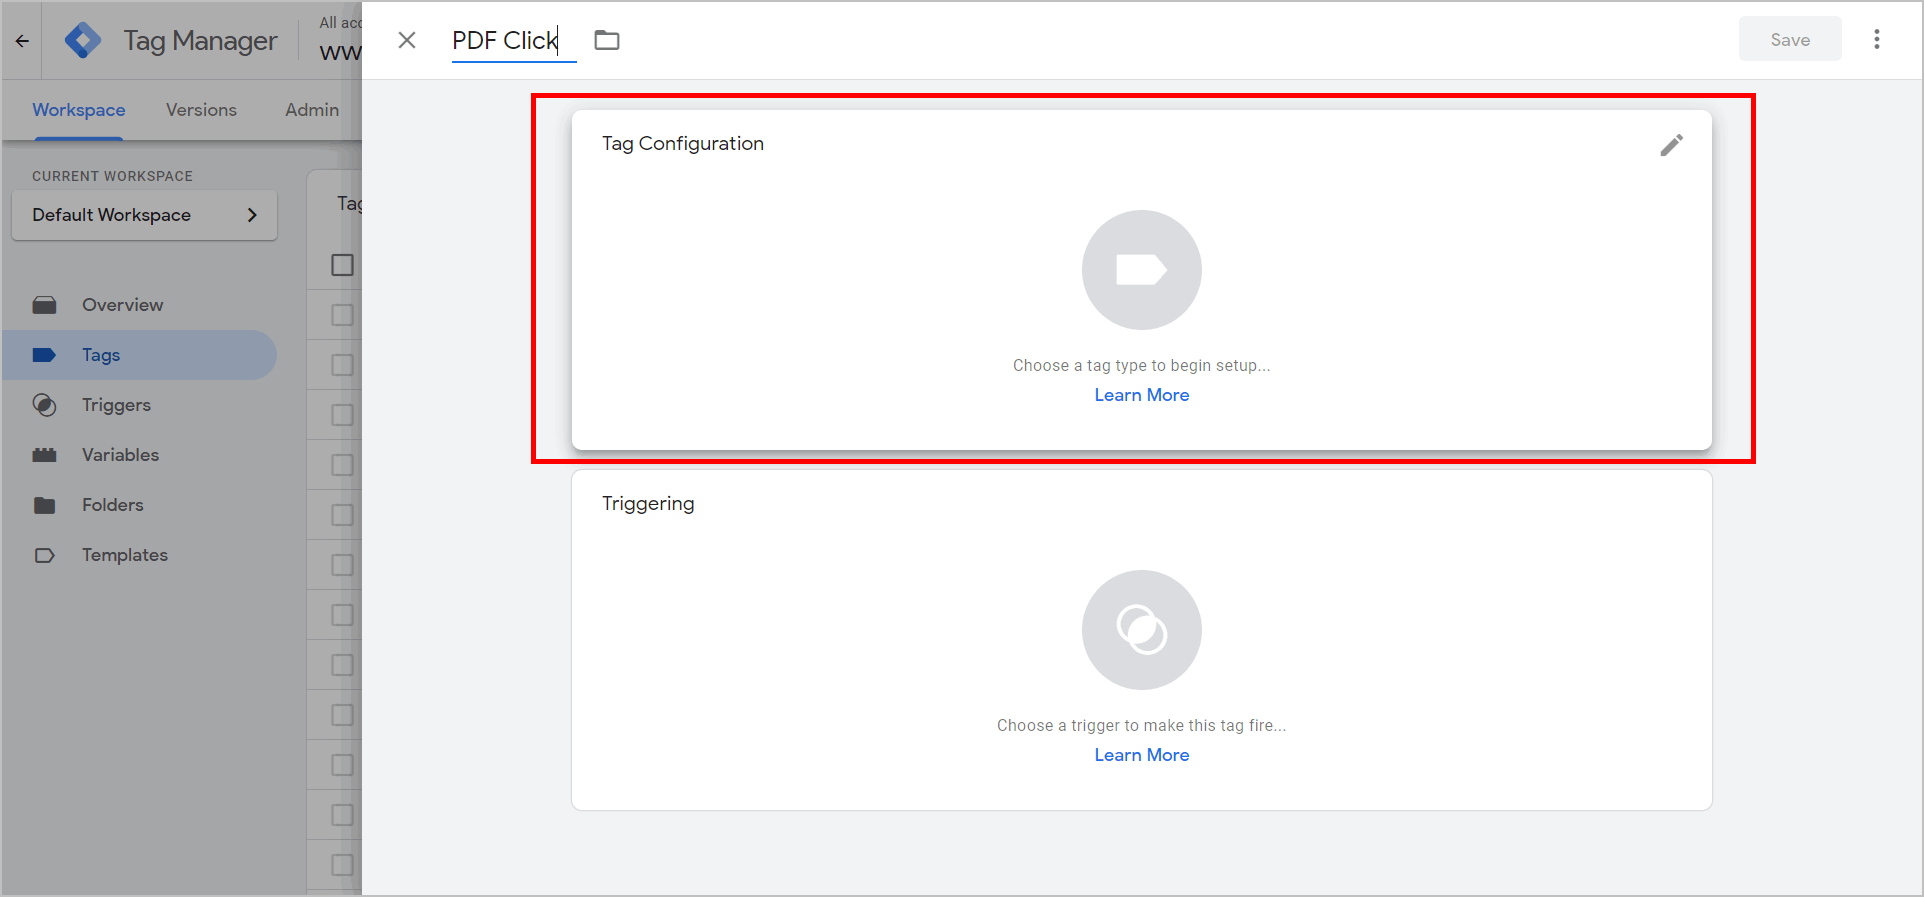Image resolution: width=1924 pixels, height=897 pixels.
Task: Click the Tag Manager title text
Action: [200, 41]
